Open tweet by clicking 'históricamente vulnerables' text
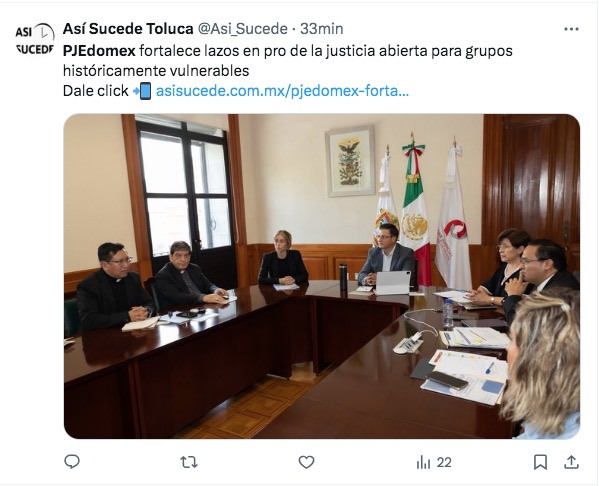599x486 pixels. coord(156,71)
